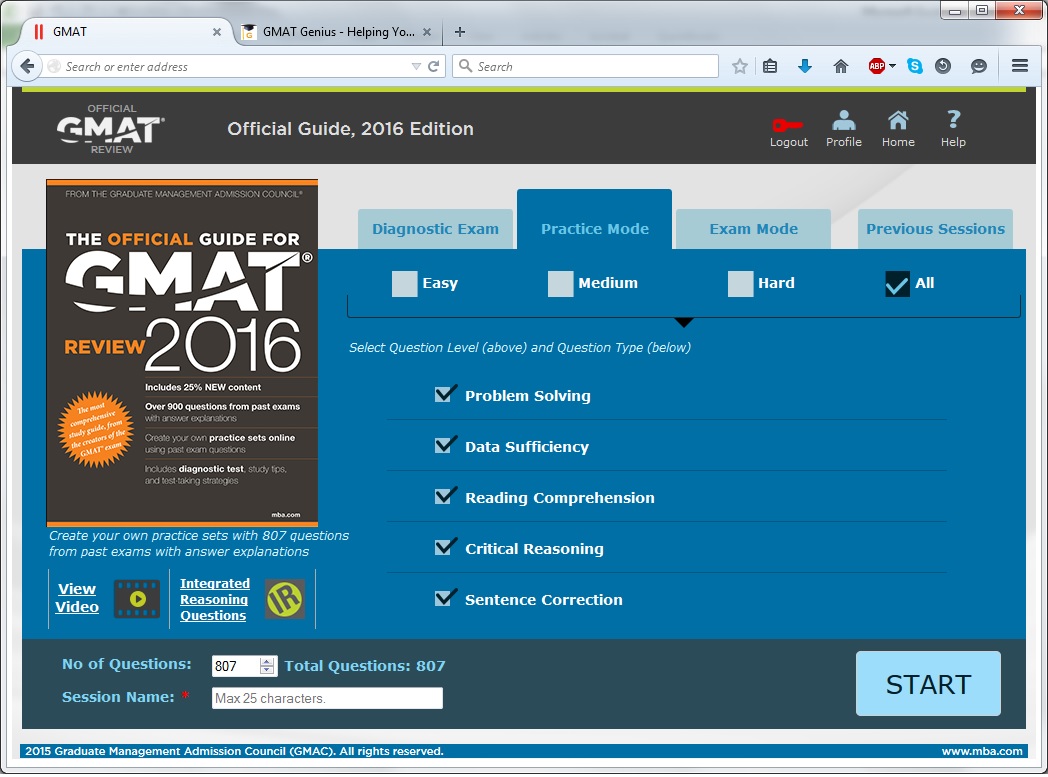
Task: Expand the browser menu with three lines
Action: point(1019,65)
